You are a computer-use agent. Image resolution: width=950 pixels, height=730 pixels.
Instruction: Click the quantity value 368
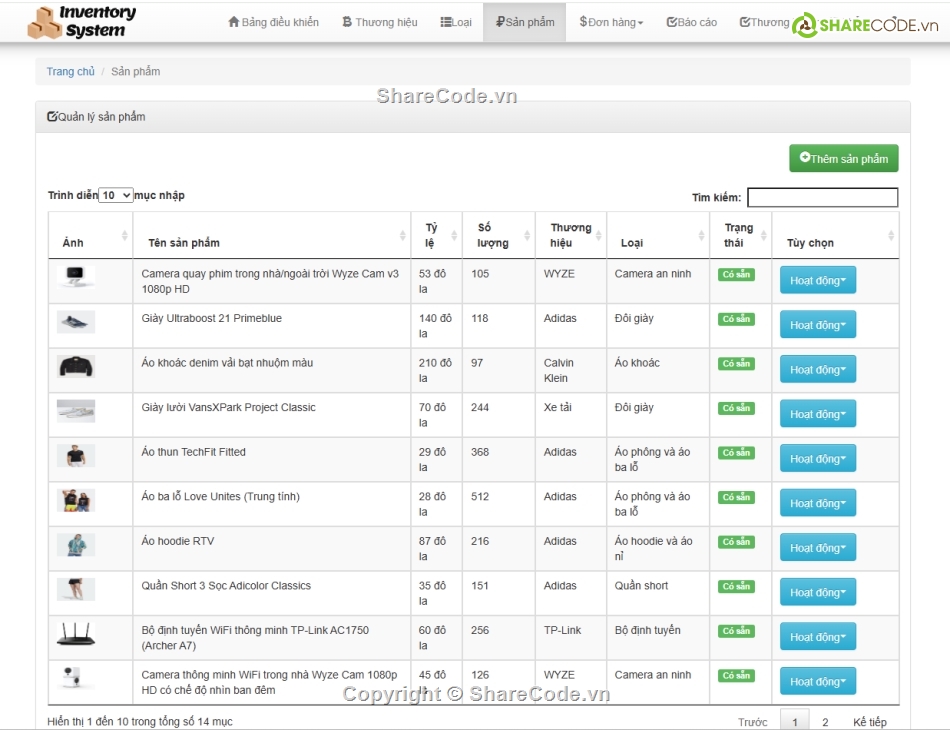pyautogui.click(x=480, y=452)
